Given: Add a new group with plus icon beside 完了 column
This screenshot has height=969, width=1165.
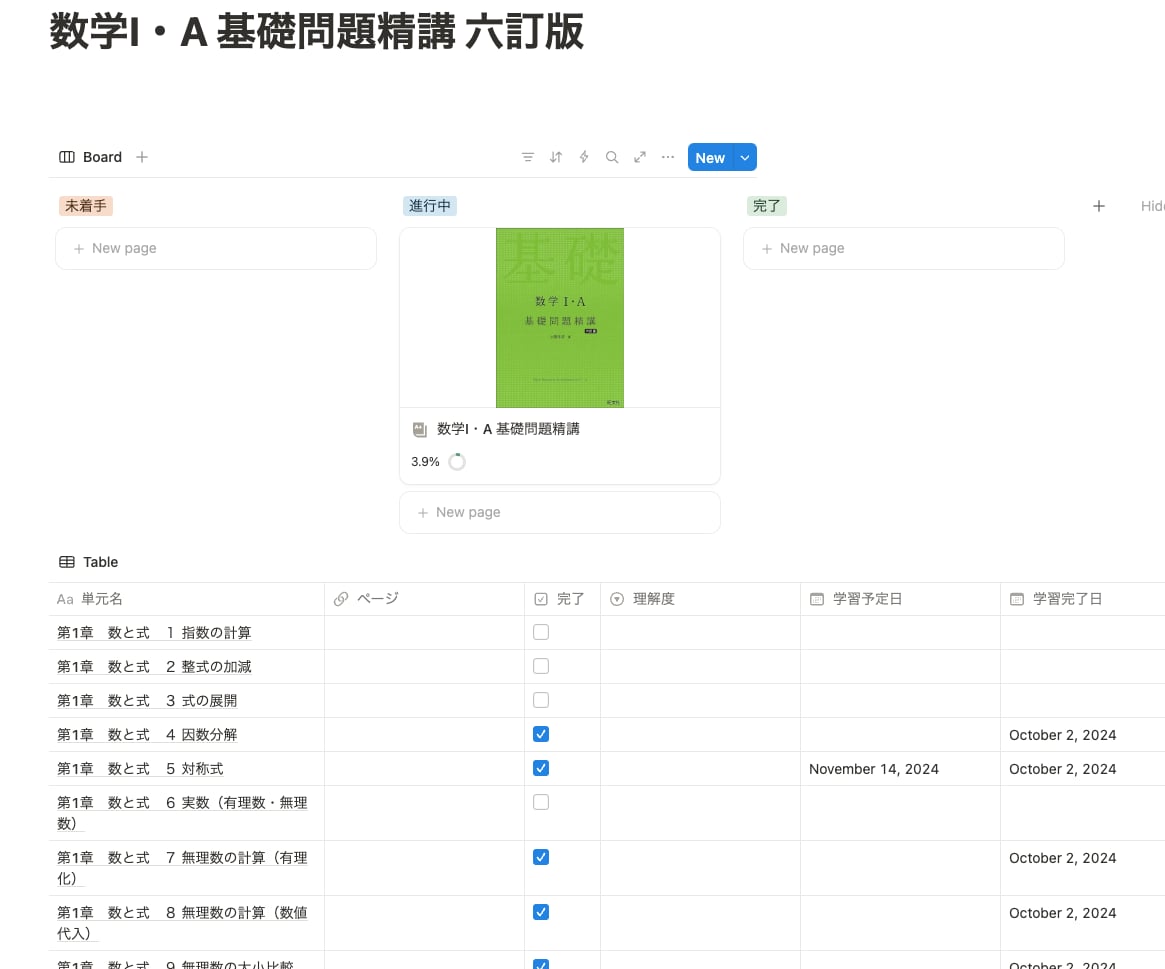Looking at the screenshot, I should [1098, 206].
